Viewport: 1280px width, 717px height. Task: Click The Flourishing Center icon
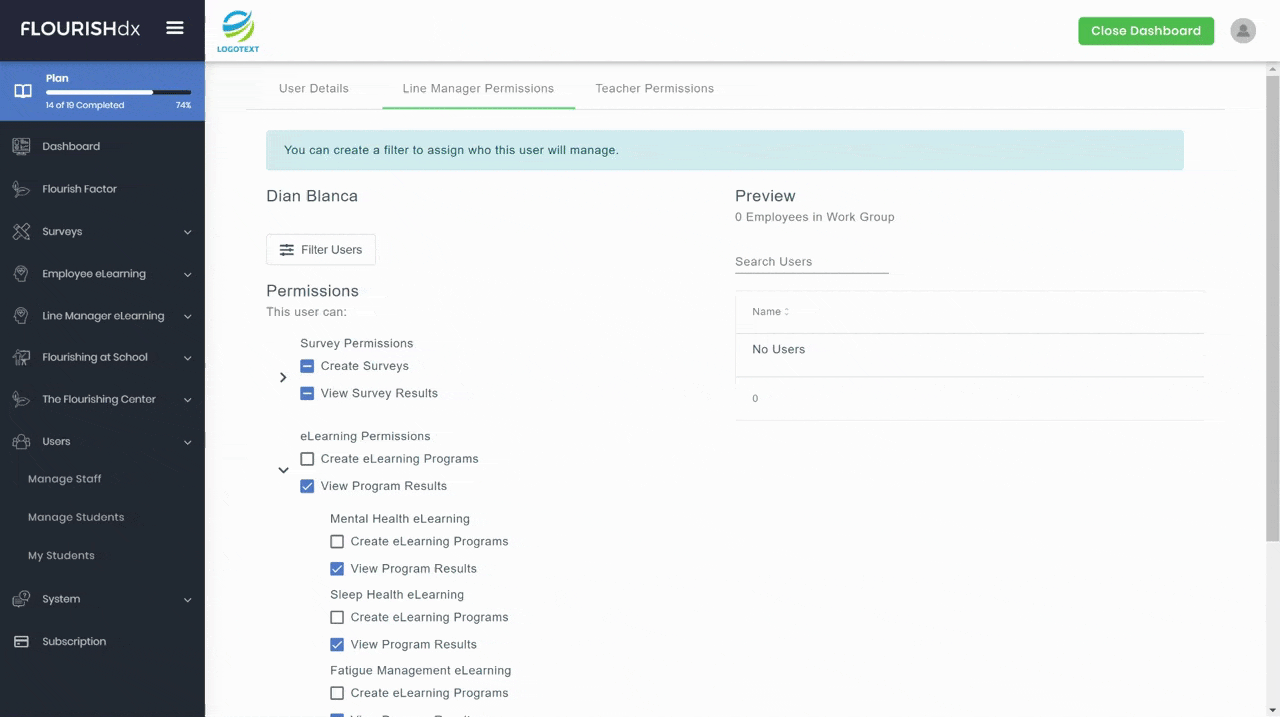[x=21, y=399]
